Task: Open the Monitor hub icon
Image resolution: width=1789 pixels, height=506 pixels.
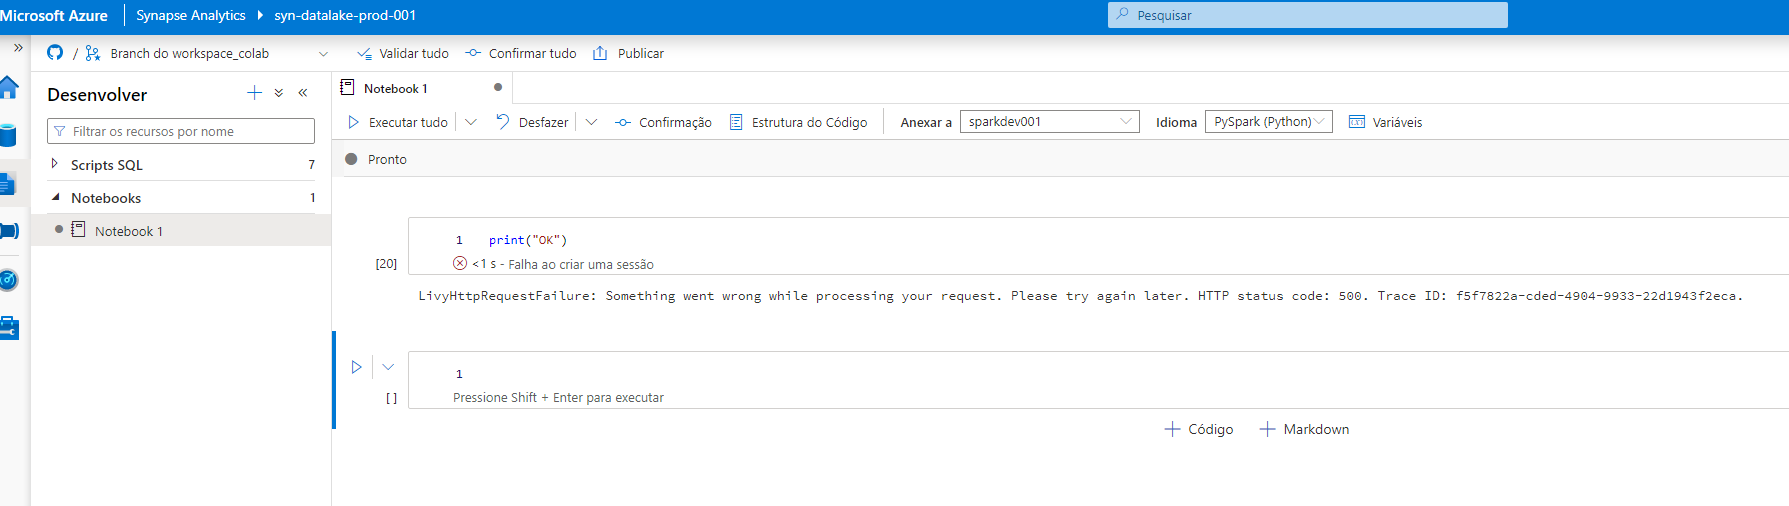Action: 8,280
